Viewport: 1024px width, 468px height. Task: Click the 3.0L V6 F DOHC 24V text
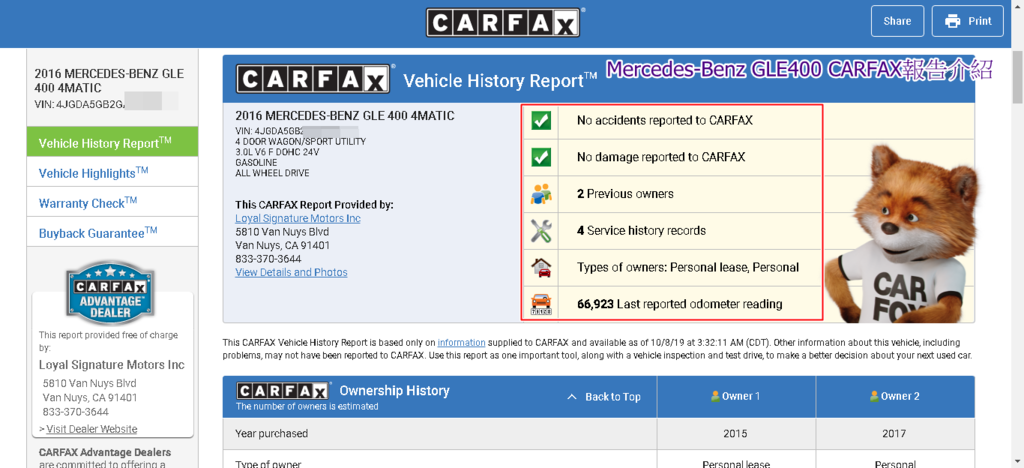(x=278, y=152)
